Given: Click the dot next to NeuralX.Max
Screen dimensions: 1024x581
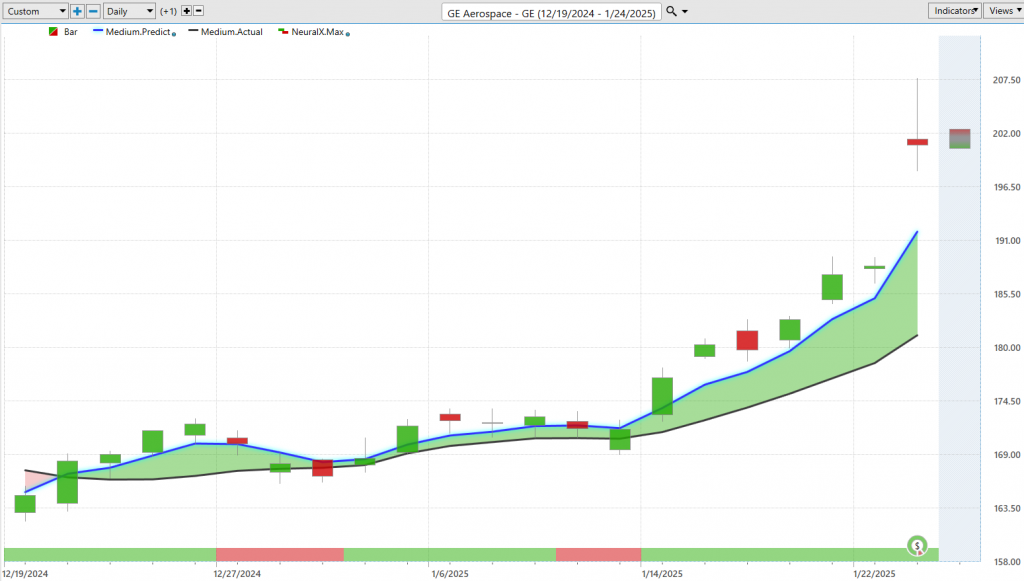Looking at the screenshot, I should coord(347,34).
